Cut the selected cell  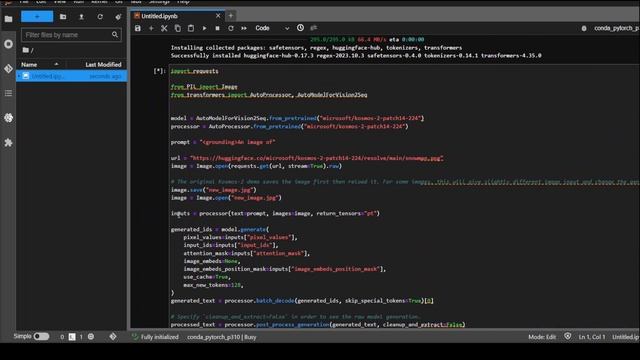(x=164, y=28)
